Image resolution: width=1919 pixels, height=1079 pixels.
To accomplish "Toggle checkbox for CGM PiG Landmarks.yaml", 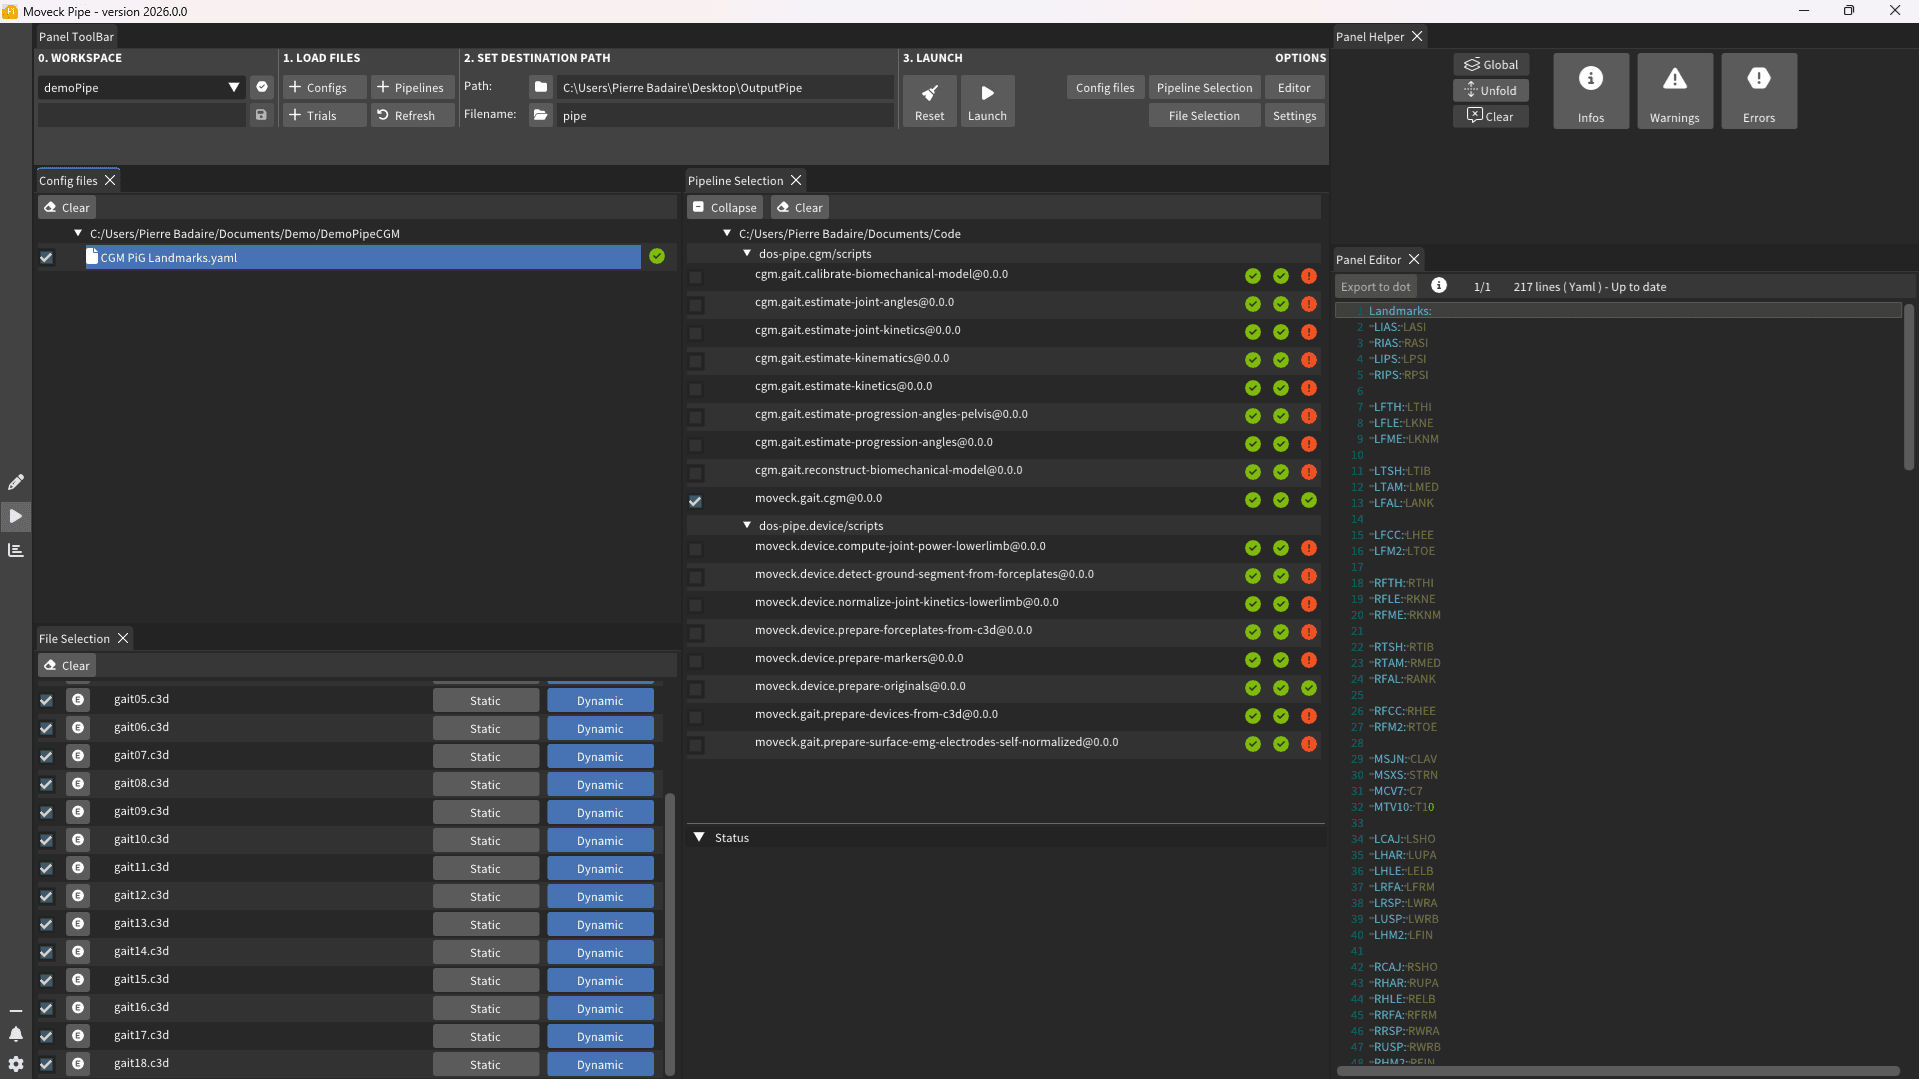I will [46, 258].
